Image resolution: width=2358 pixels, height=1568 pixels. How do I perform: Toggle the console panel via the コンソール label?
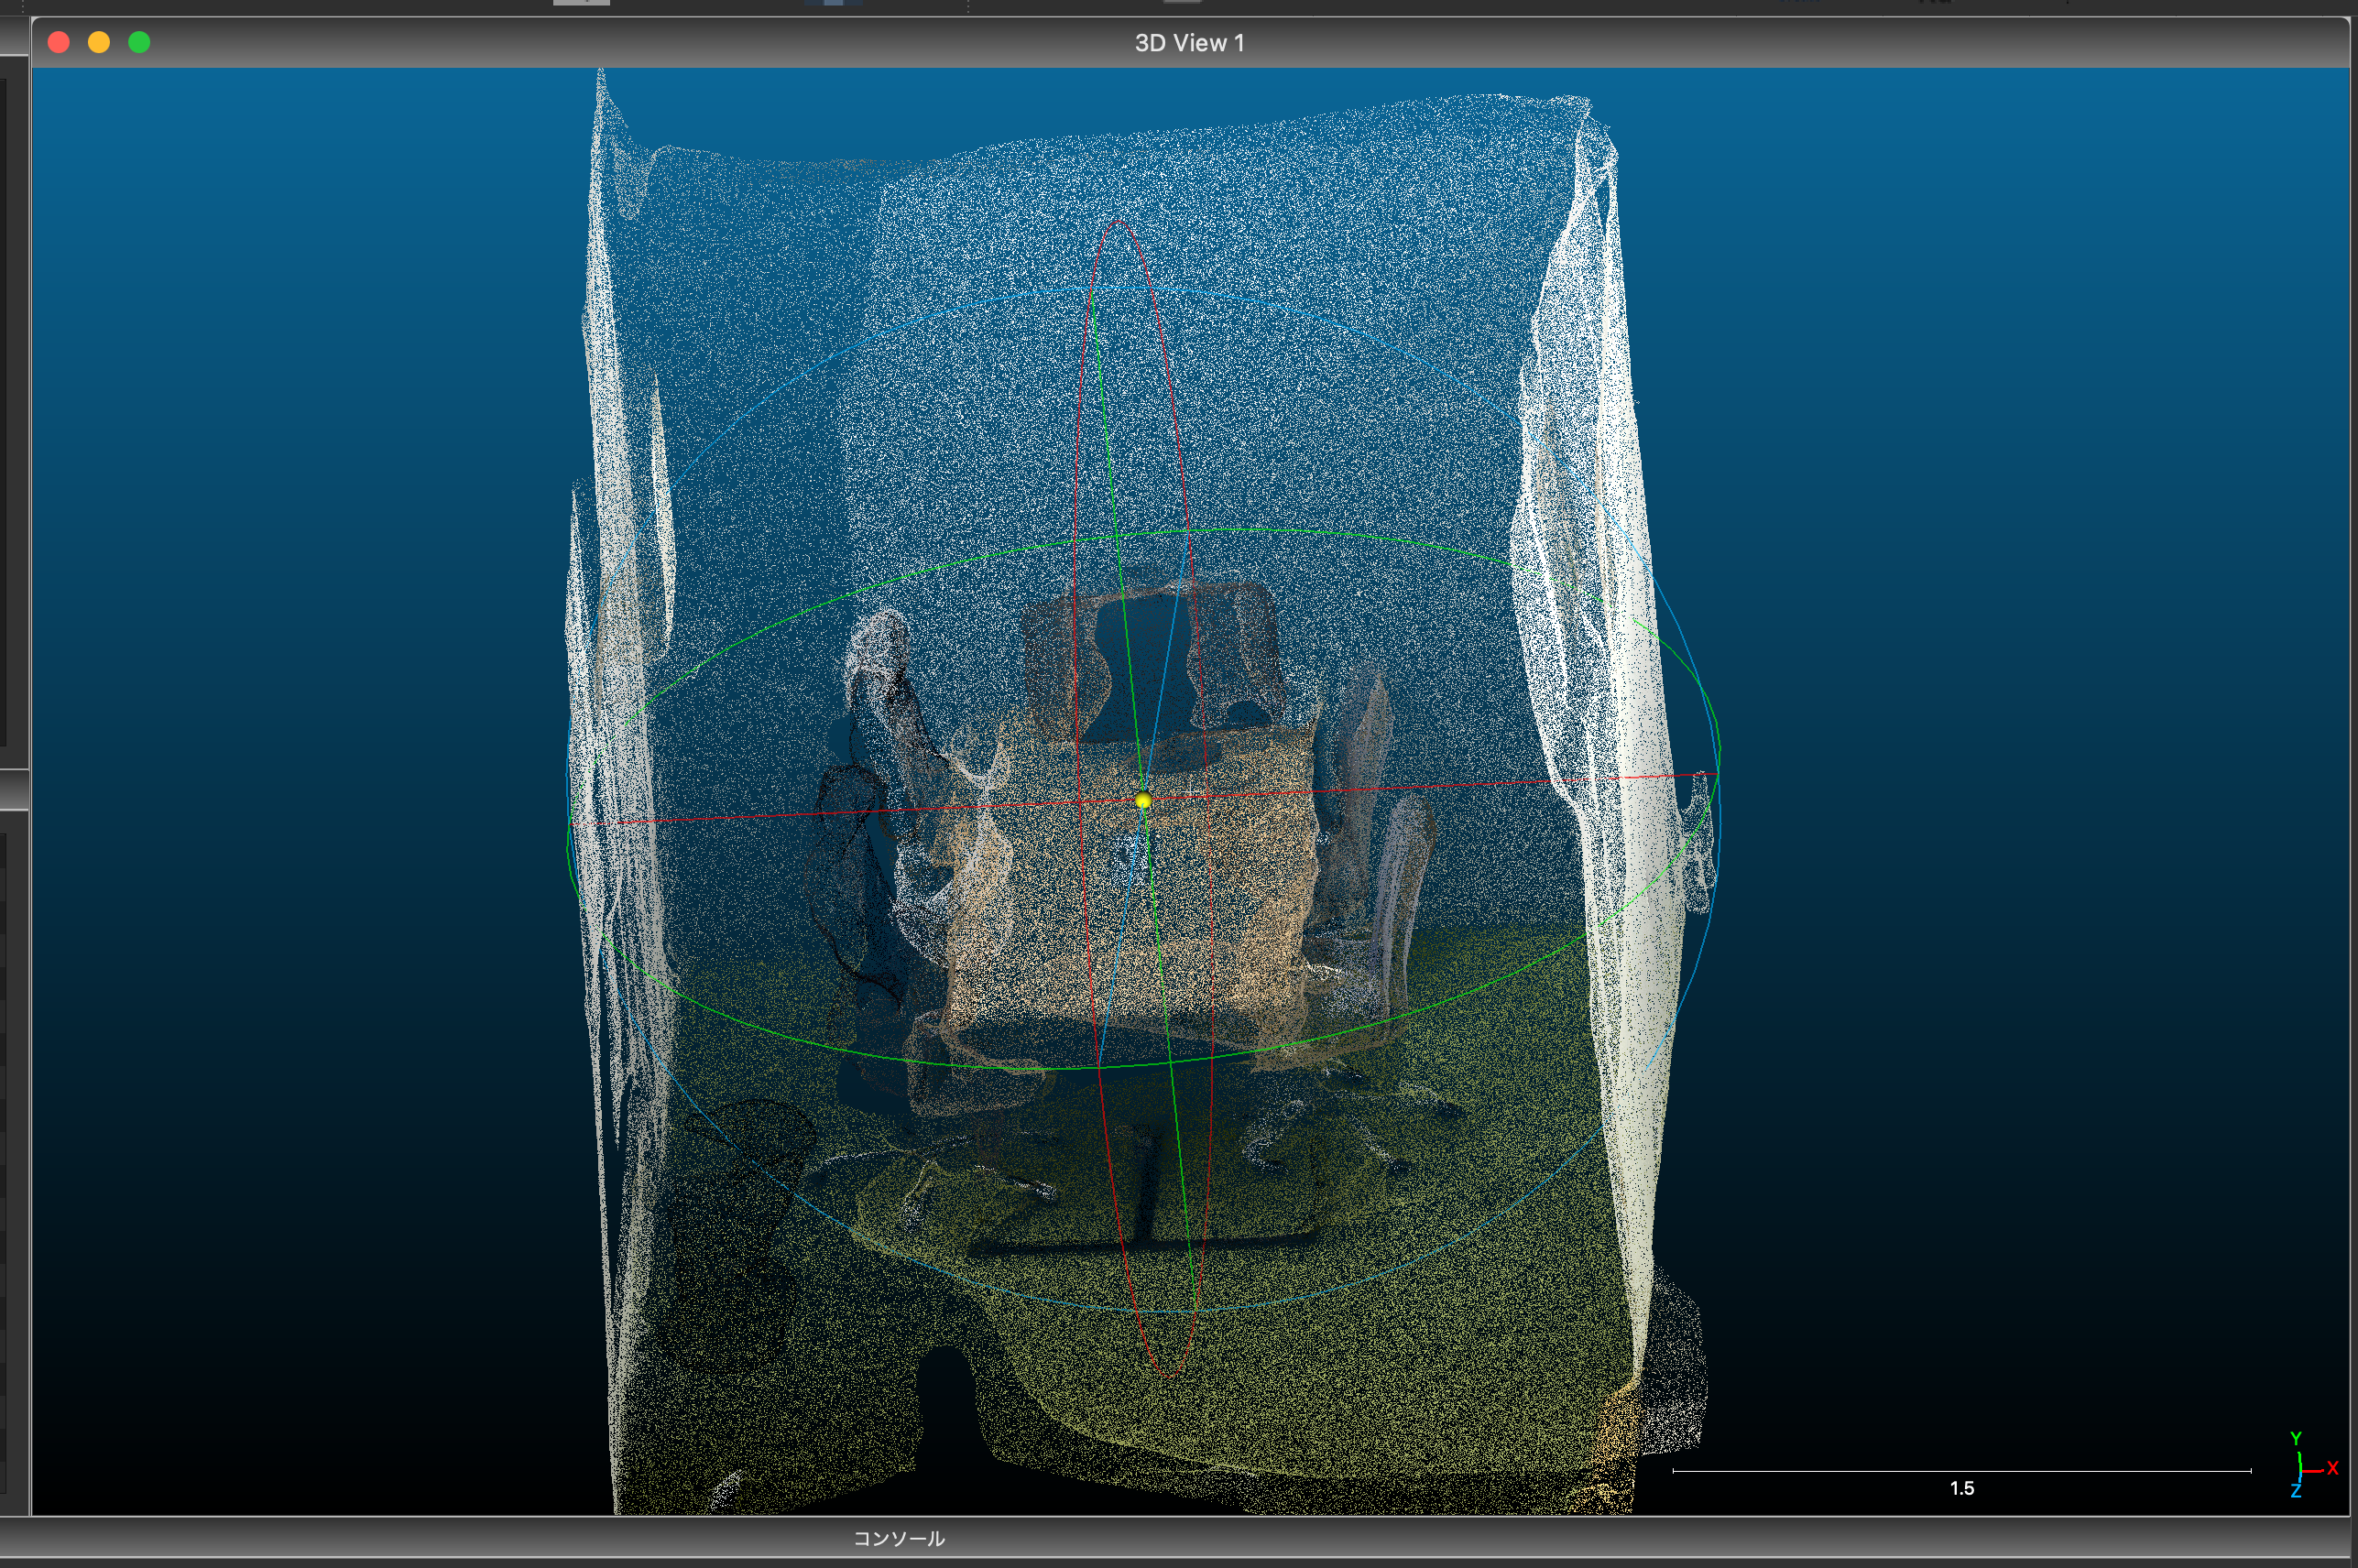(x=899, y=1539)
